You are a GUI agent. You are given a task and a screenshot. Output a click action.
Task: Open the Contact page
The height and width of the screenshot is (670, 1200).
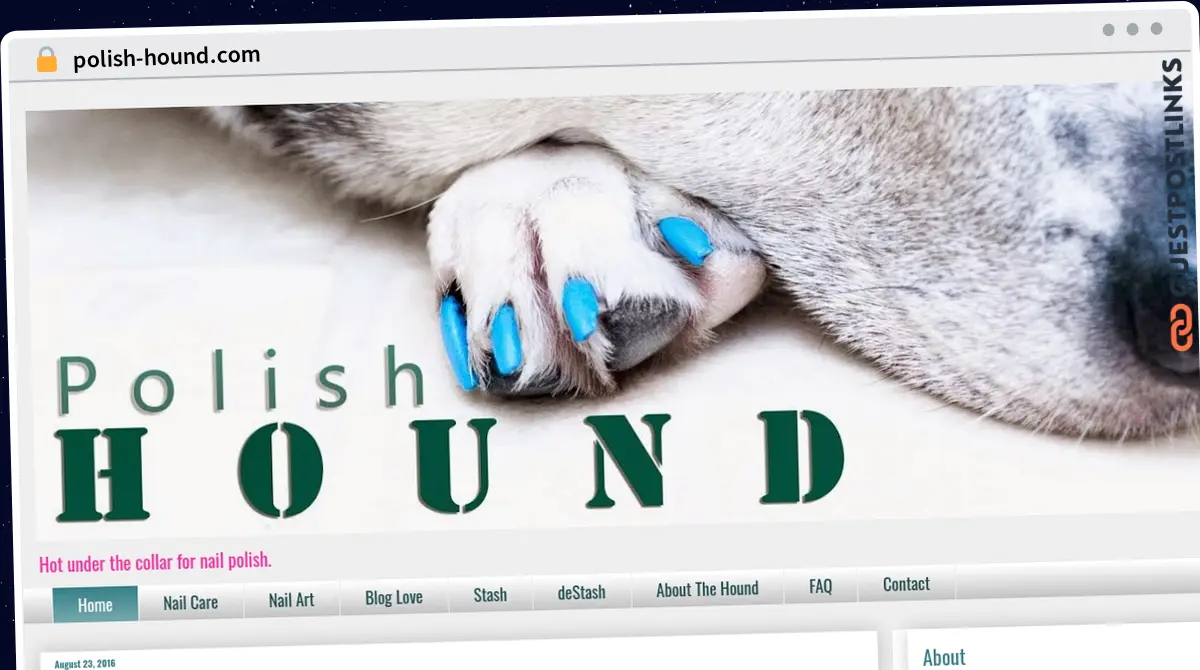tap(905, 584)
